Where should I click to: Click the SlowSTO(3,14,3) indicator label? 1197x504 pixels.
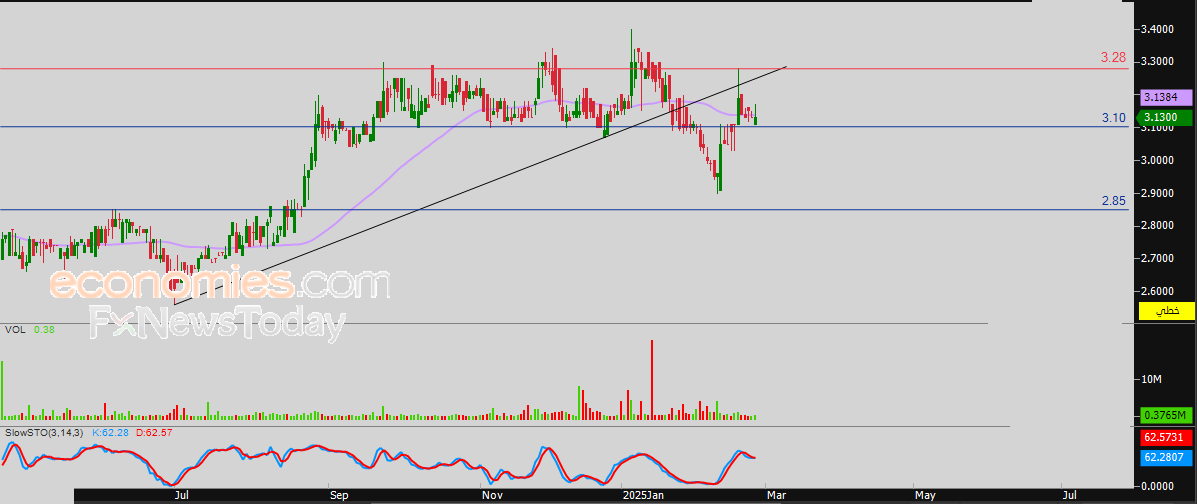pos(43,433)
